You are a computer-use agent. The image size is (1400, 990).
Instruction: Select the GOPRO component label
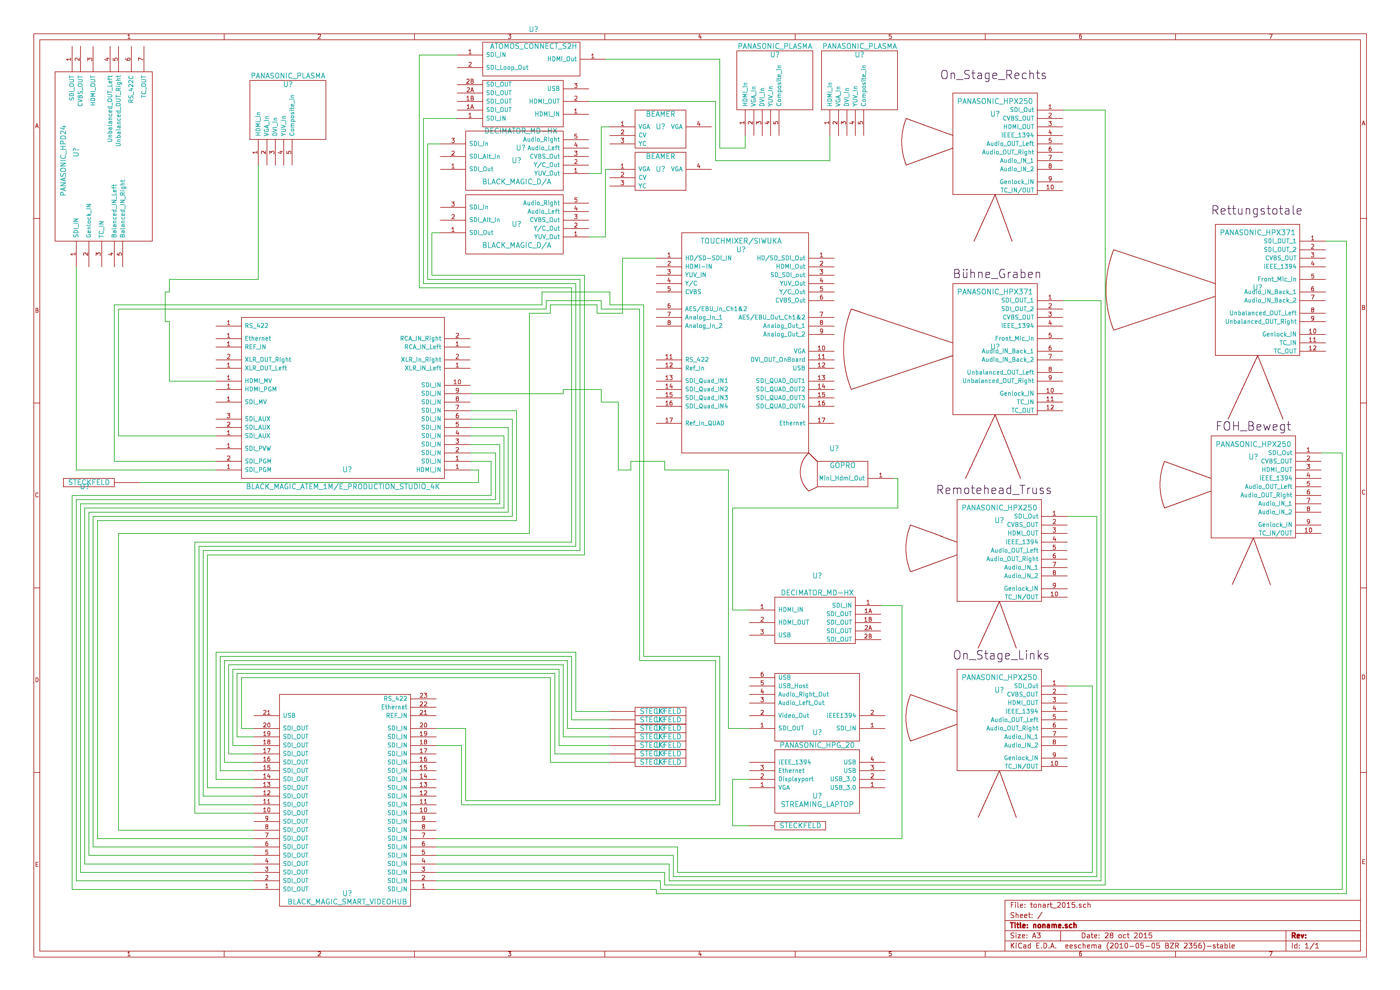coord(842,466)
